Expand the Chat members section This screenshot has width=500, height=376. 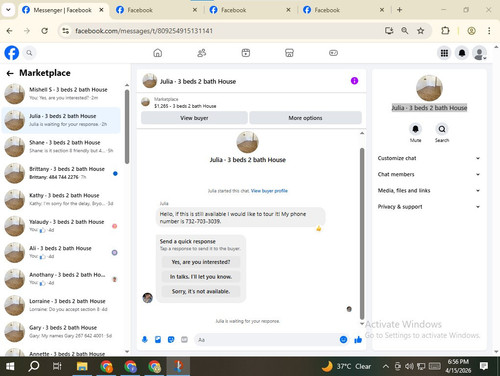pyautogui.click(x=429, y=174)
